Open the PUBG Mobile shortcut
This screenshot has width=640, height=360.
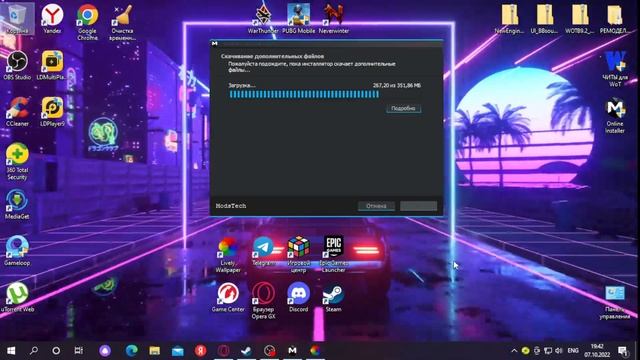click(298, 19)
